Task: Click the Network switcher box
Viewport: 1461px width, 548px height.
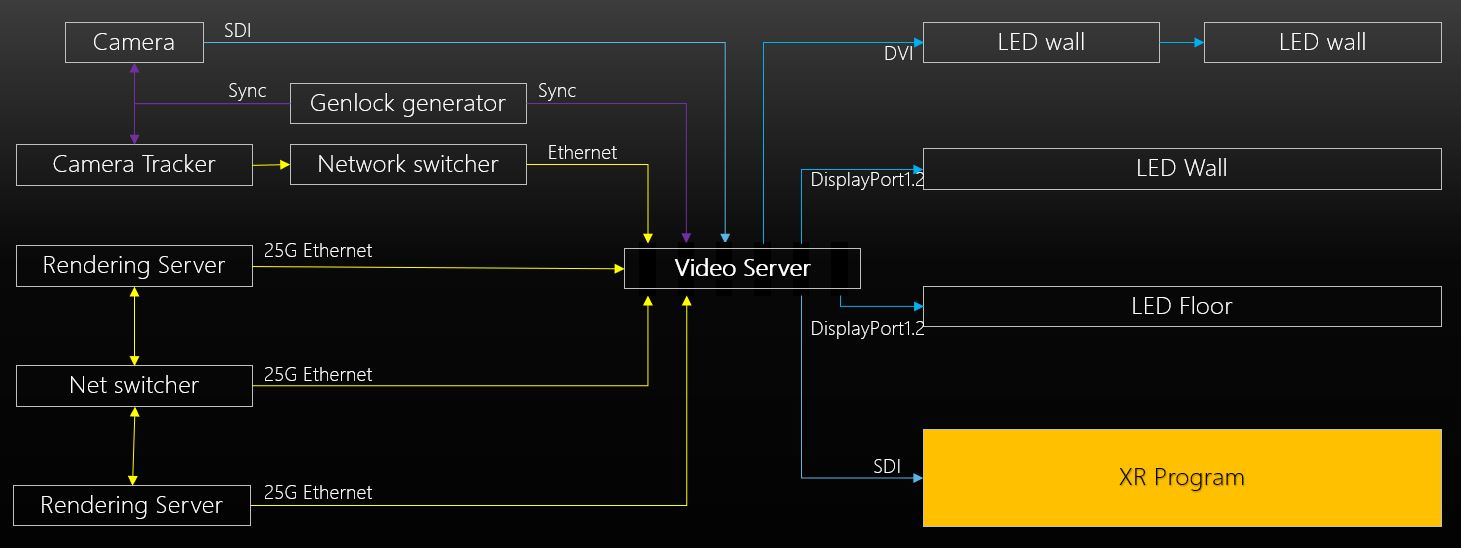Action: click(x=408, y=164)
